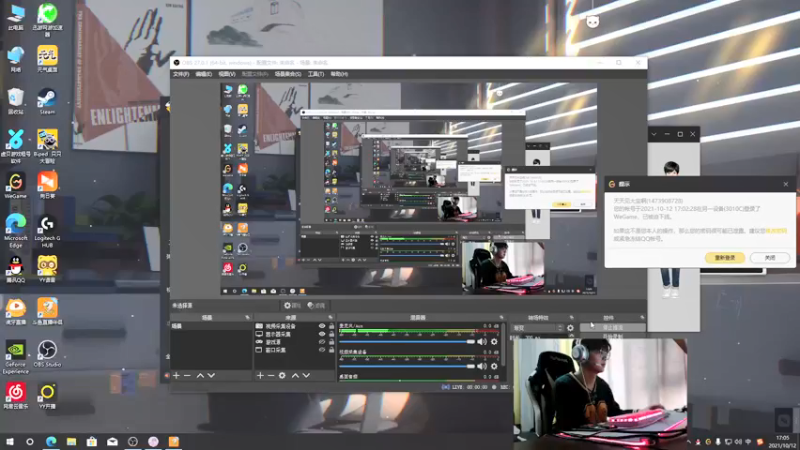Open source 属性 properties button
Image resolution: width=800 pixels, height=450 pixels.
pos(292,306)
